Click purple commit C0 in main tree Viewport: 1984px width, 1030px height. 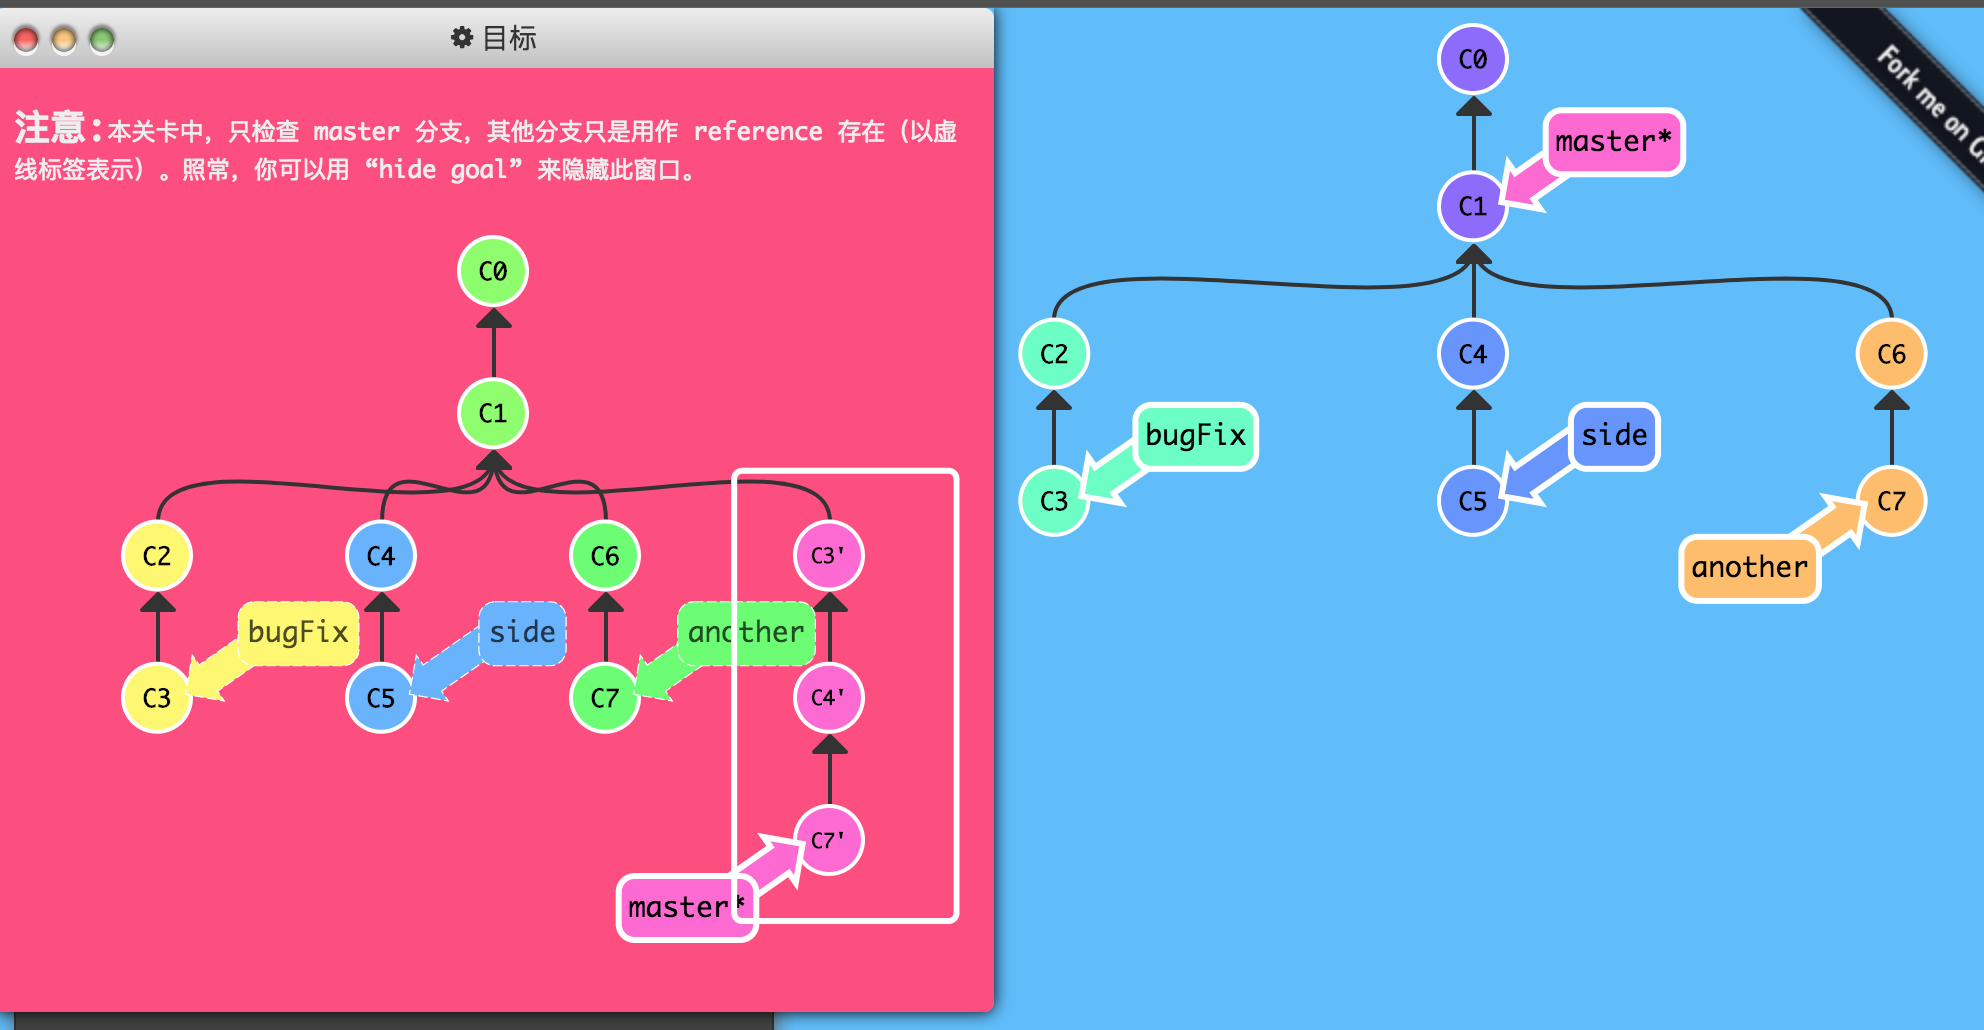(1473, 59)
